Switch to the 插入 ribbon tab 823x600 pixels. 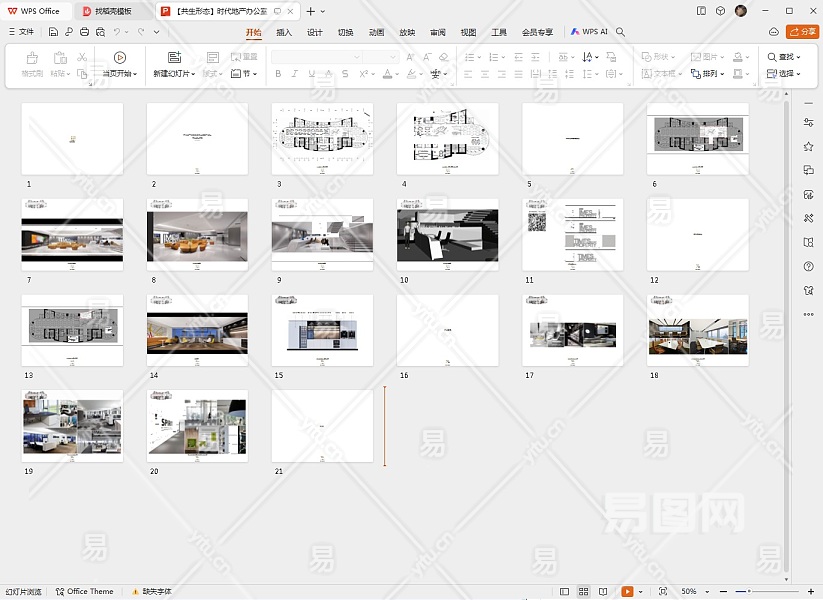point(284,32)
